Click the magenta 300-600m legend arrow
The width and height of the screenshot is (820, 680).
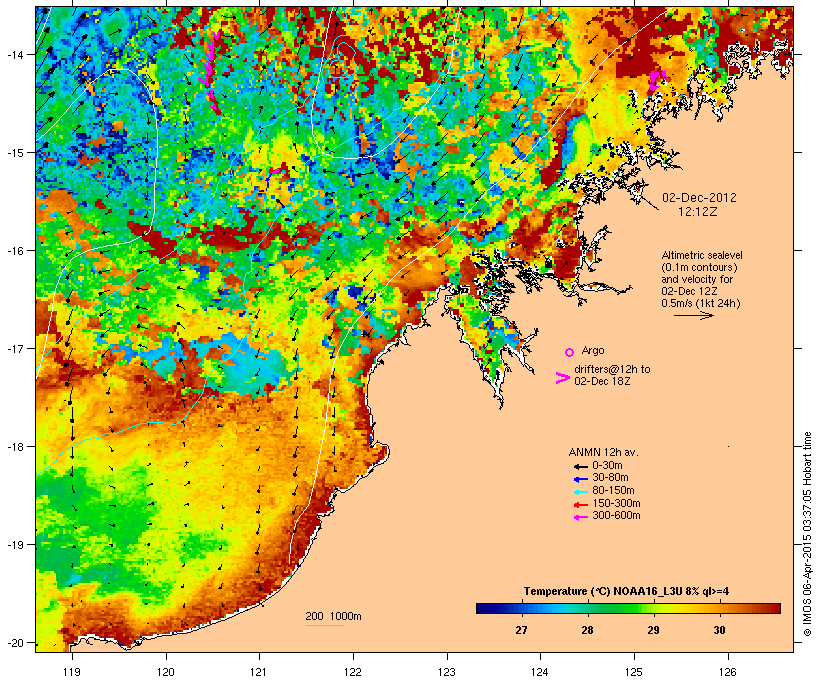click(580, 517)
